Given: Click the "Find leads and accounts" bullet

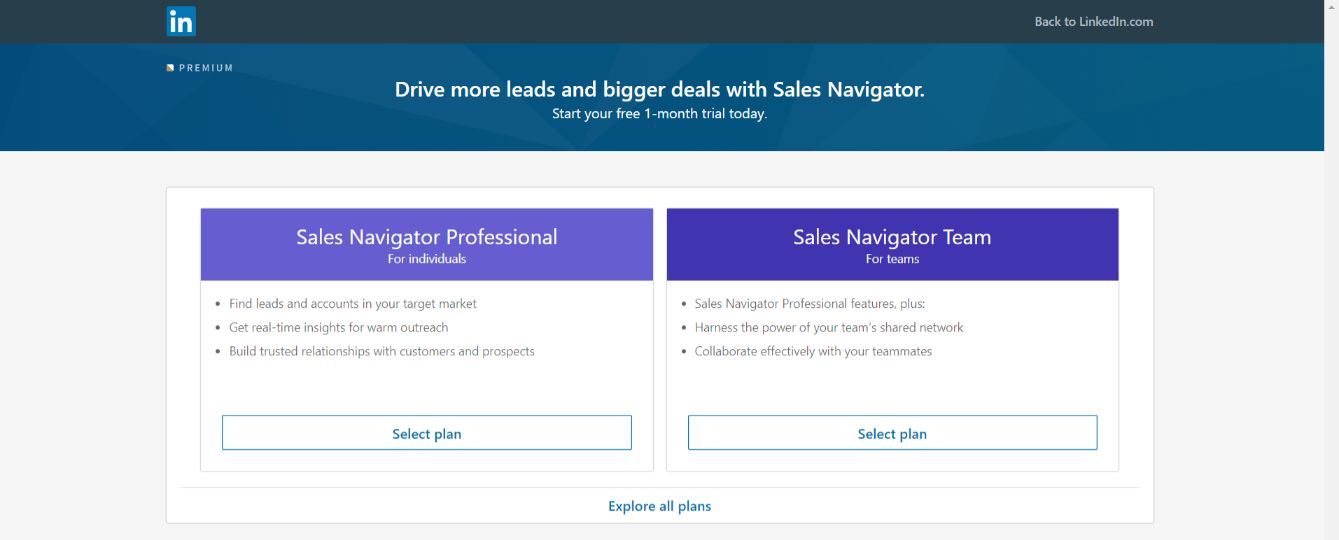Looking at the screenshot, I should pyautogui.click(x=353, y=303).
